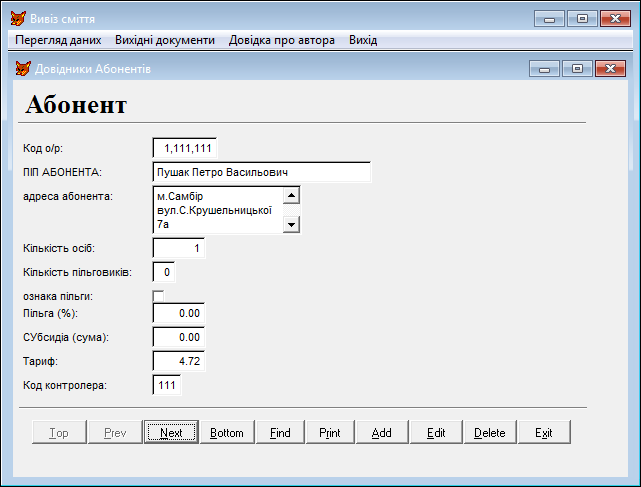Image resolution: width=641 pixels, height=487 pixels.
Task: Maximize the Довідники Абонентів window
Action: pyautogui.click(x=577, y=69)
